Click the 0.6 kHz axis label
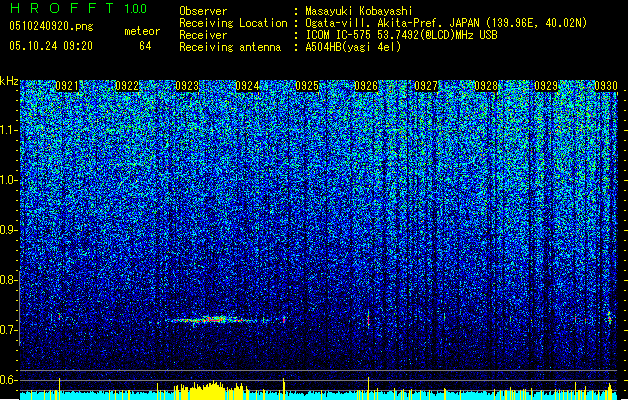This screenshot has height=400, width=629. (9, 380)
